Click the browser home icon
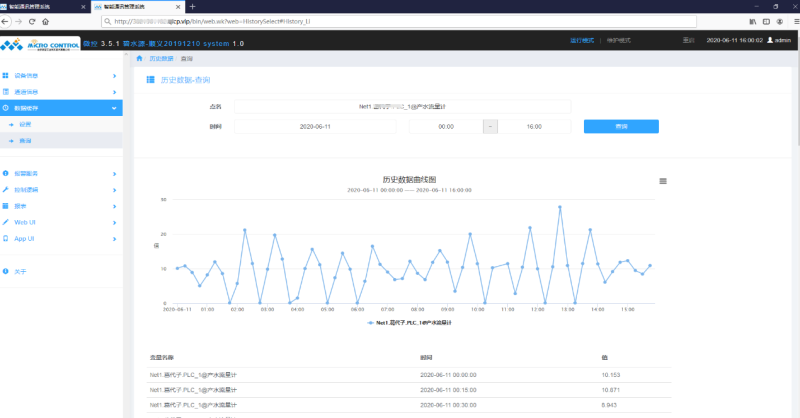 [x=45, y=21]
